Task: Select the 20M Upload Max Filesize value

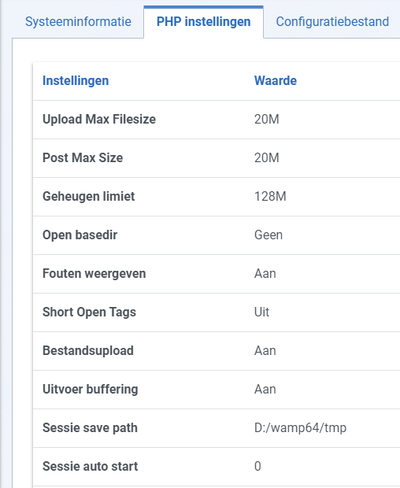Action: pyautogui.click(x=267, y=119)
